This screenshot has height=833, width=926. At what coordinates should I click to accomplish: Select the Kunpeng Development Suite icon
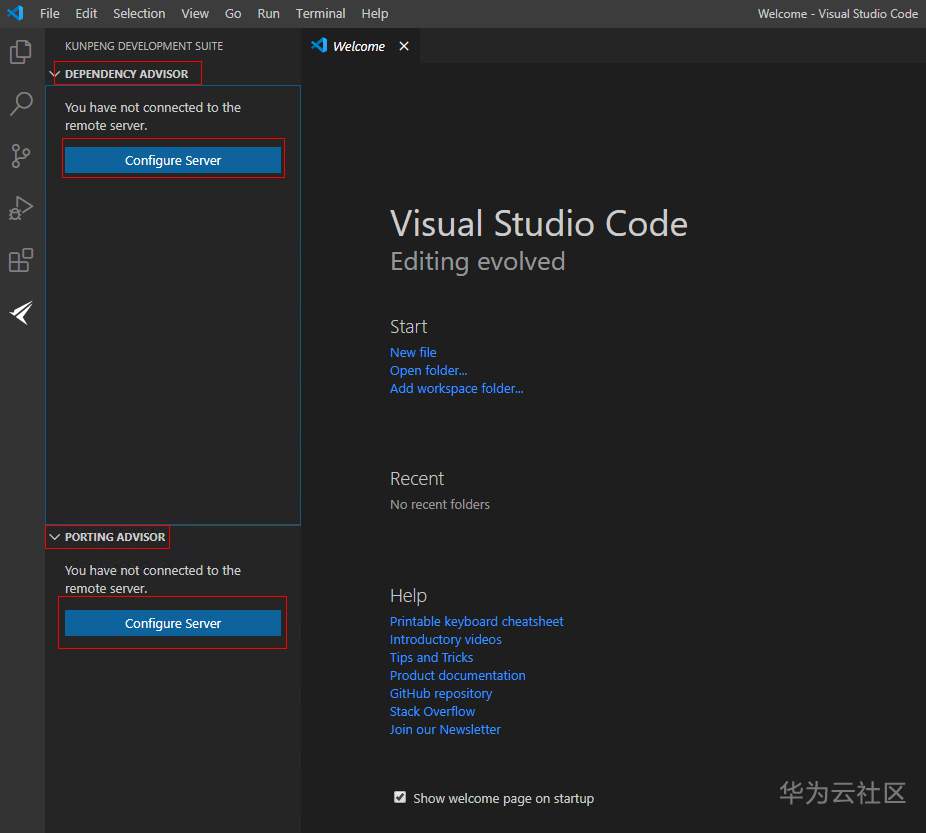click(21, 313)
